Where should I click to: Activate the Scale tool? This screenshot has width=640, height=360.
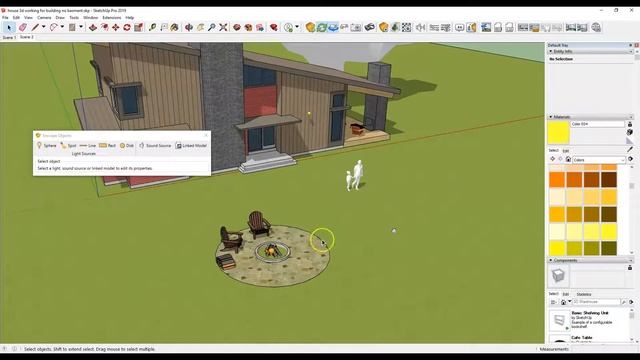coord(138,27)
